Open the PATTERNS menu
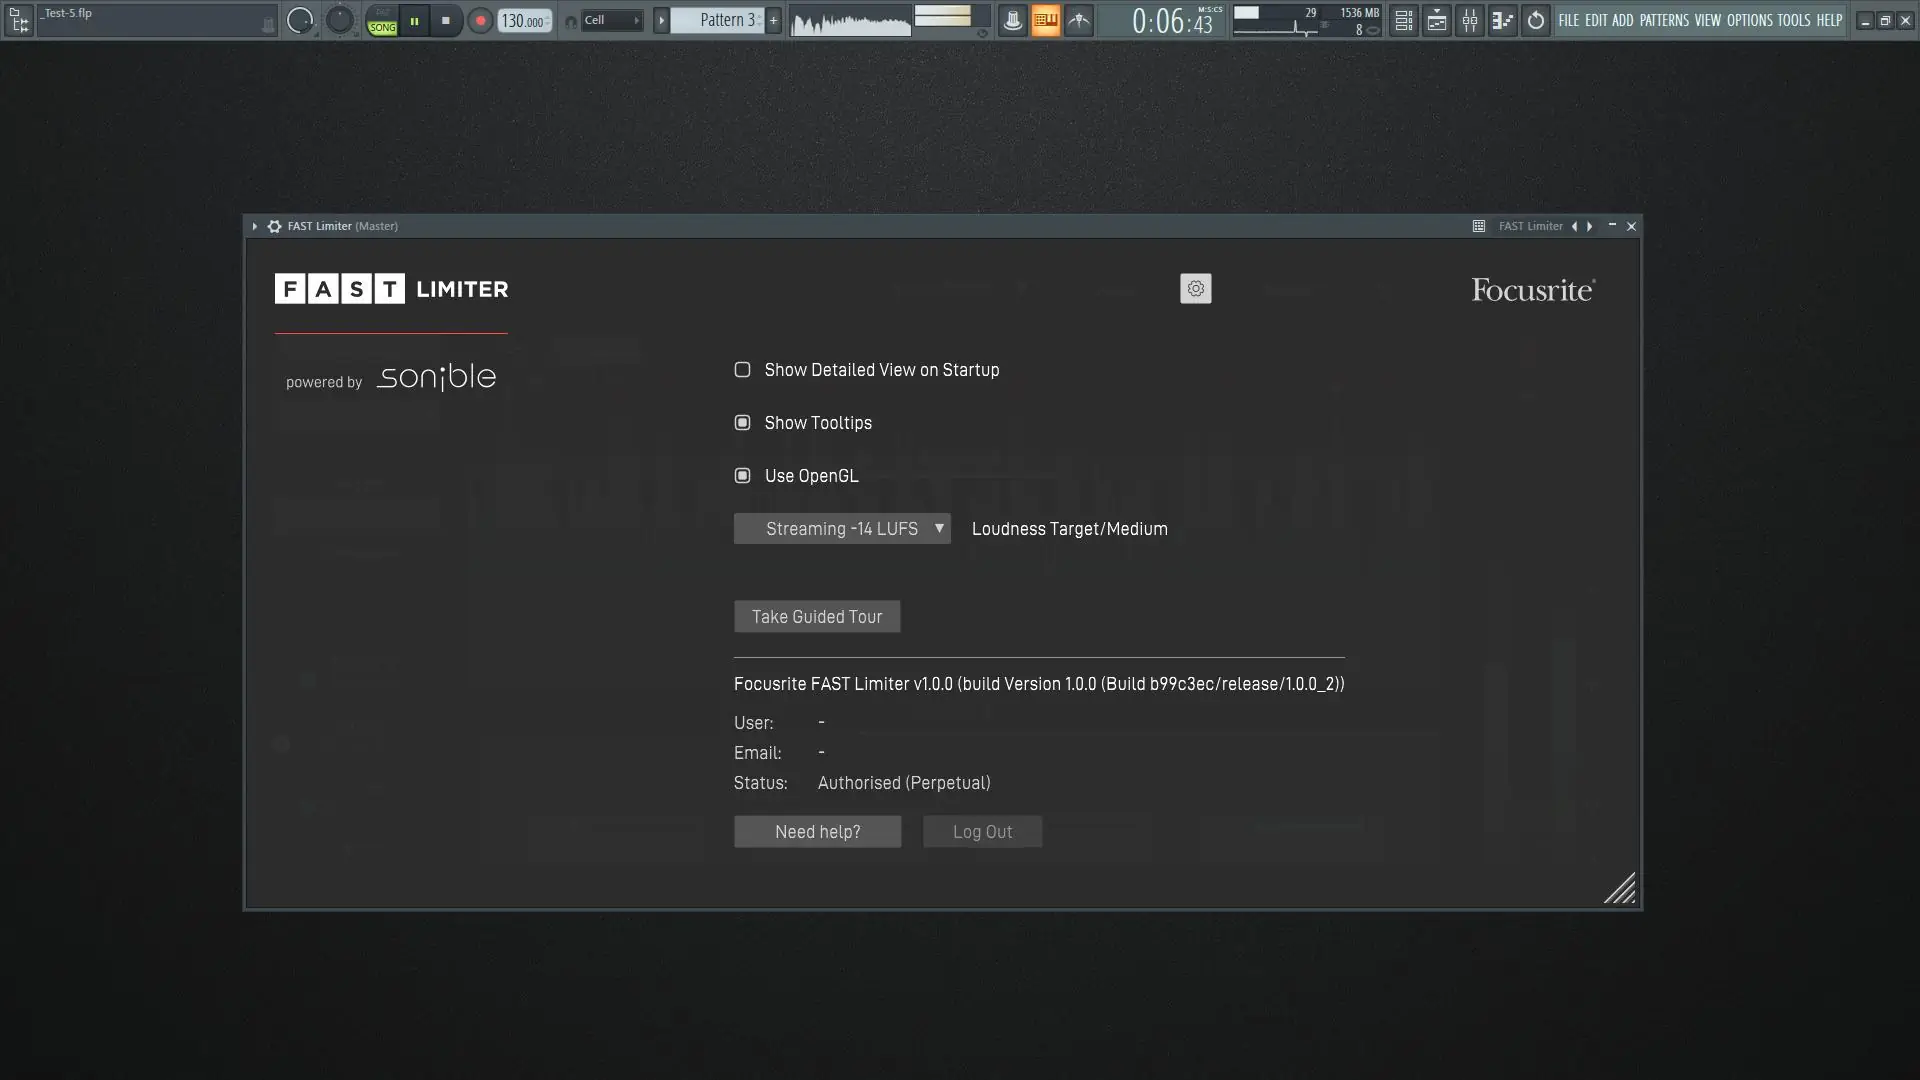This screenshot has width=1920, height=1080. point(1664,20)
